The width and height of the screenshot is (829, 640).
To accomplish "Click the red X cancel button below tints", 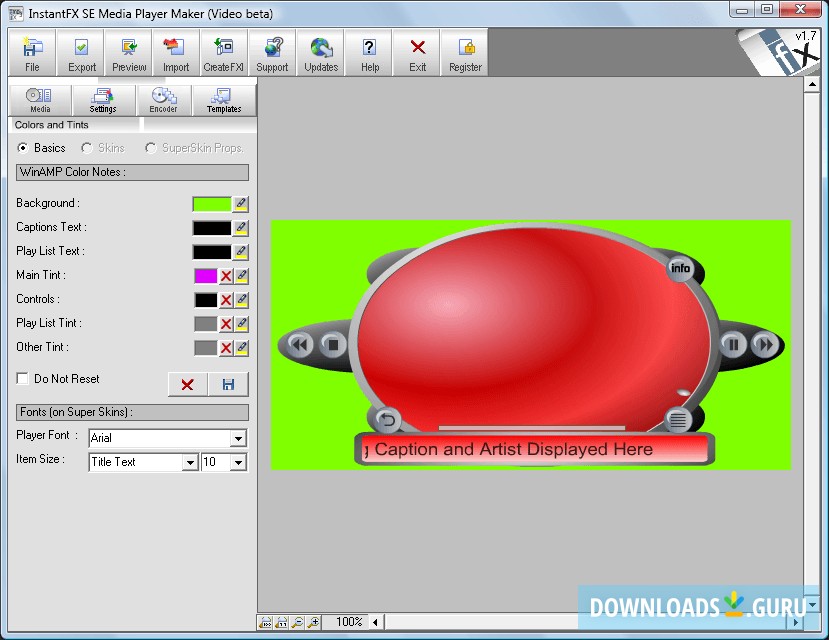I will point(187,385).
